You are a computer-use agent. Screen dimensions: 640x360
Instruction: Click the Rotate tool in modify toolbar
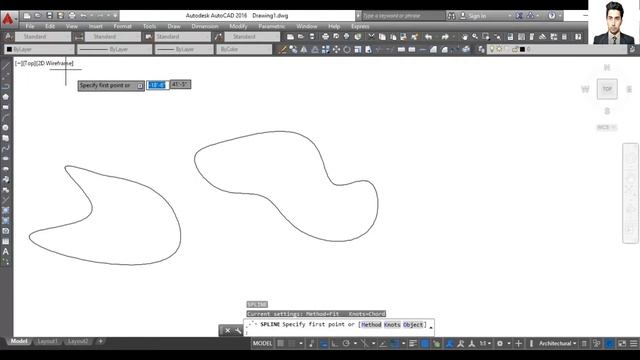click(x=347, y=49)
